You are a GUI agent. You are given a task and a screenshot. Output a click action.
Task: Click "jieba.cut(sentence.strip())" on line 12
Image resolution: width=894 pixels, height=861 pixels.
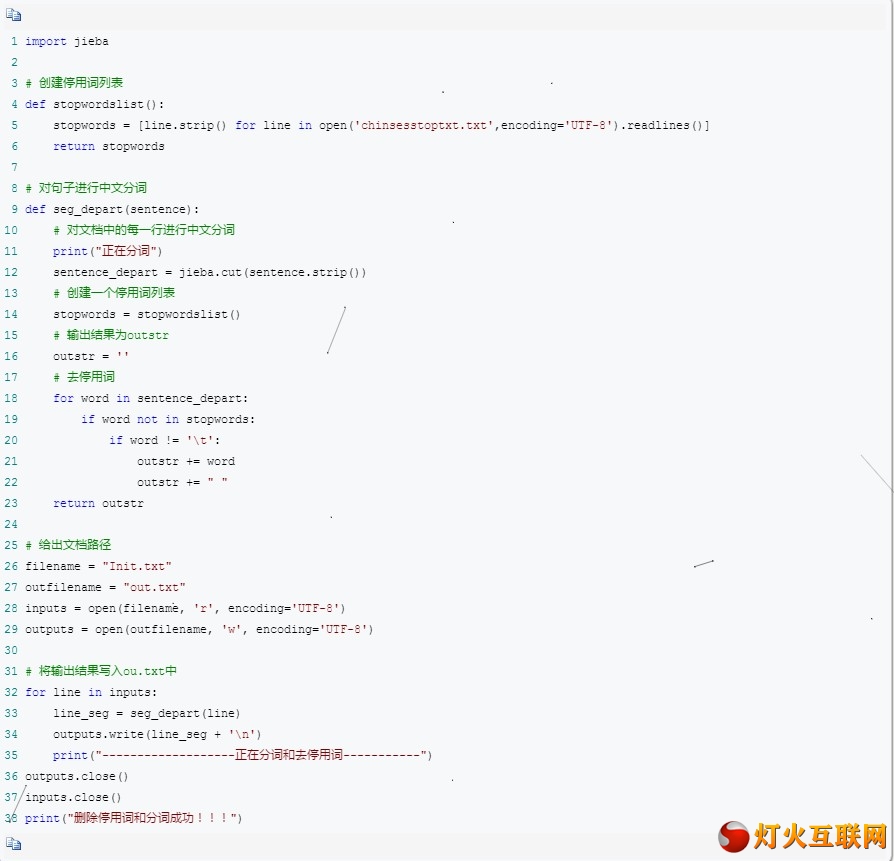(273, 272)
